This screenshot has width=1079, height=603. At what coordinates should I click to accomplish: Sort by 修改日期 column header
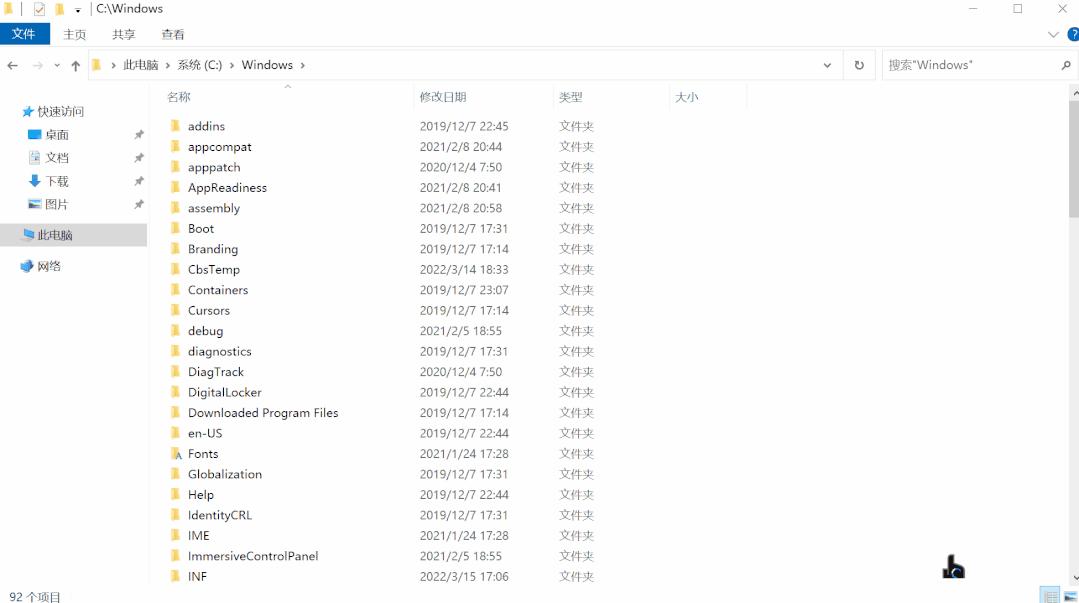tap(443, 97)
